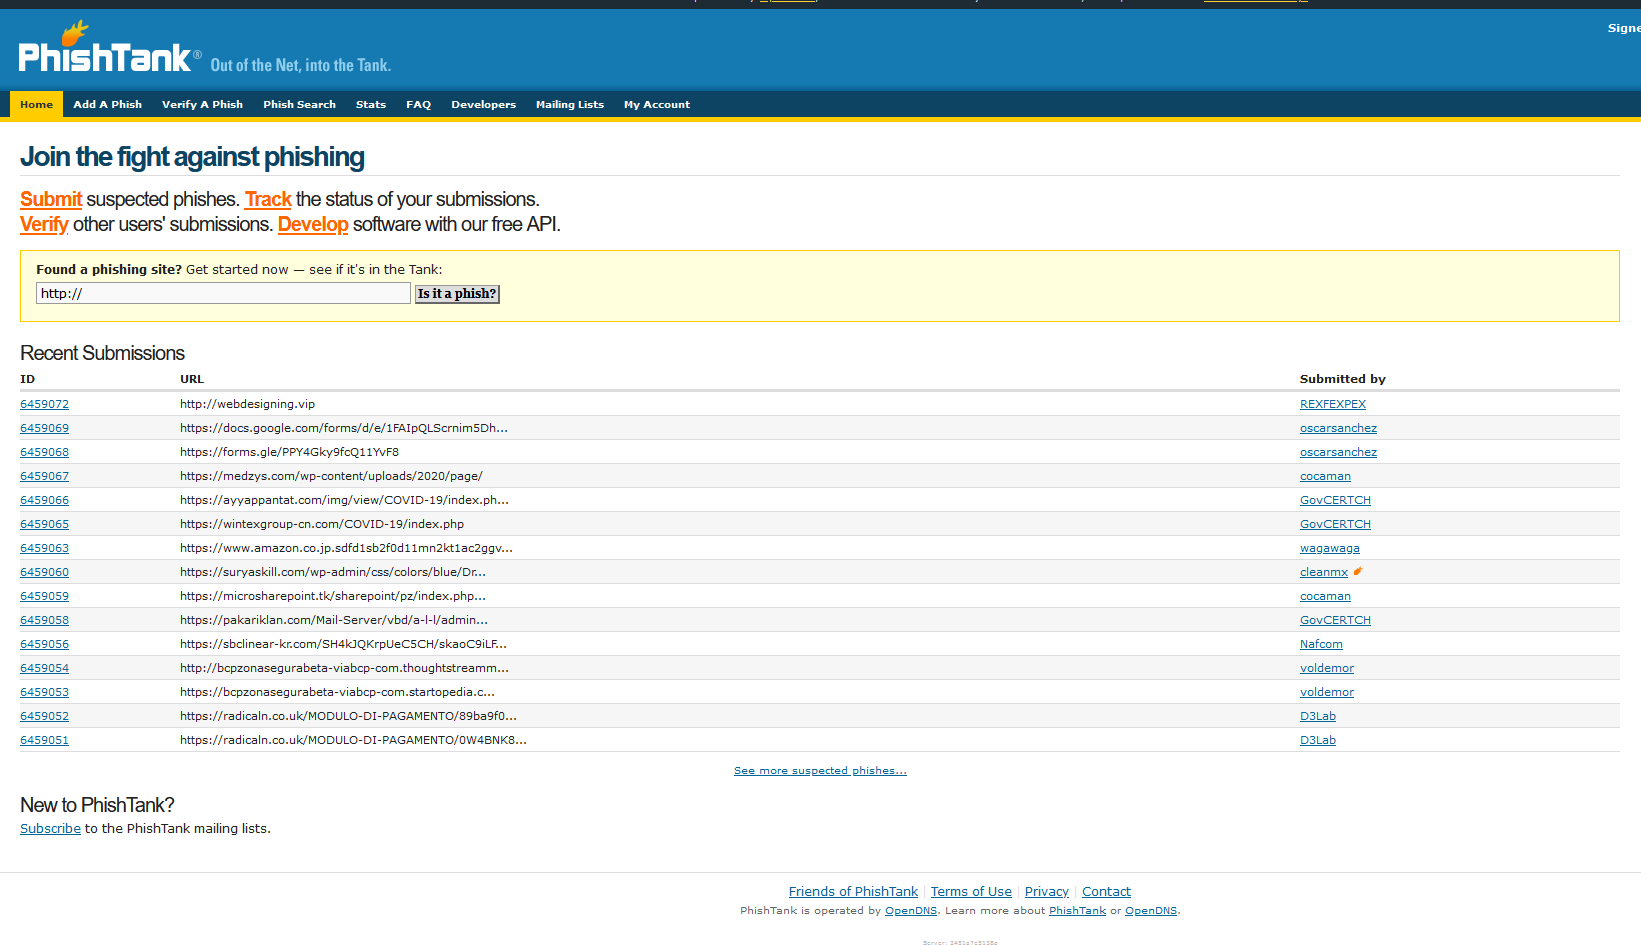Focus the phishing URL input field
This screenshot has width=1641, height=945.
pyautogui.click(x=223, y=293)
